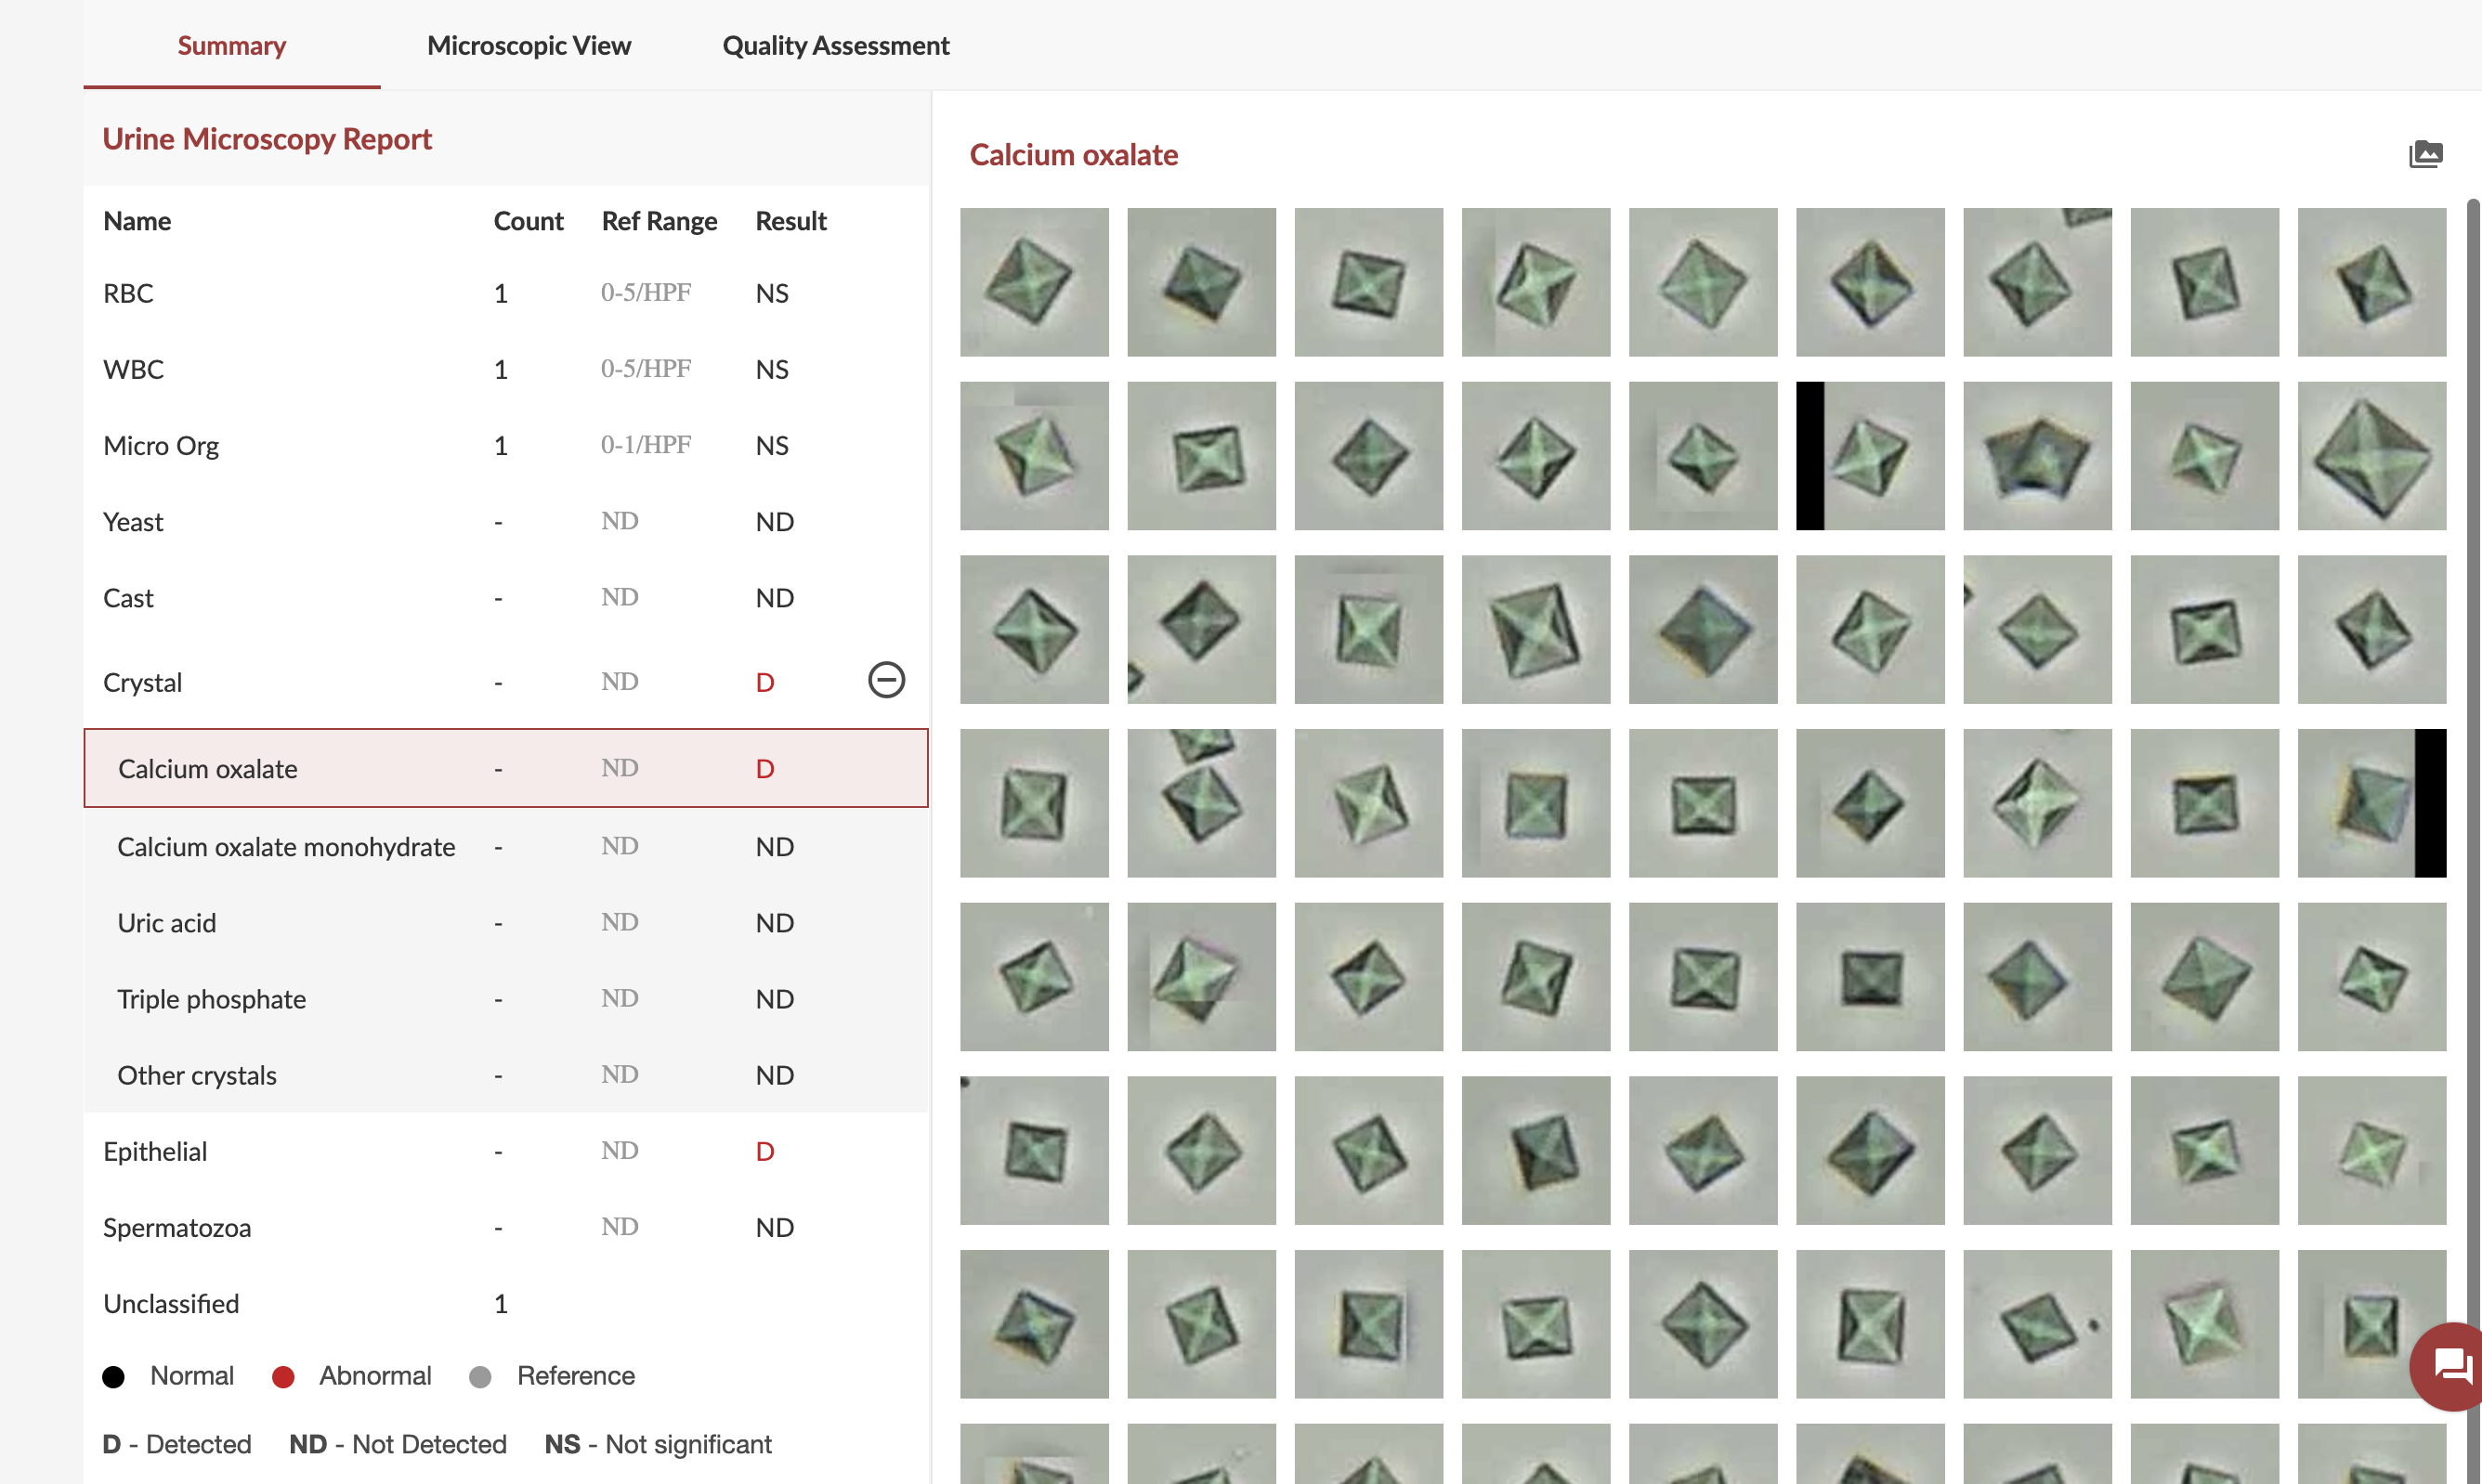Select the Triple phosphate row
The image size is (2482, 1484).
tap(506, 998)
